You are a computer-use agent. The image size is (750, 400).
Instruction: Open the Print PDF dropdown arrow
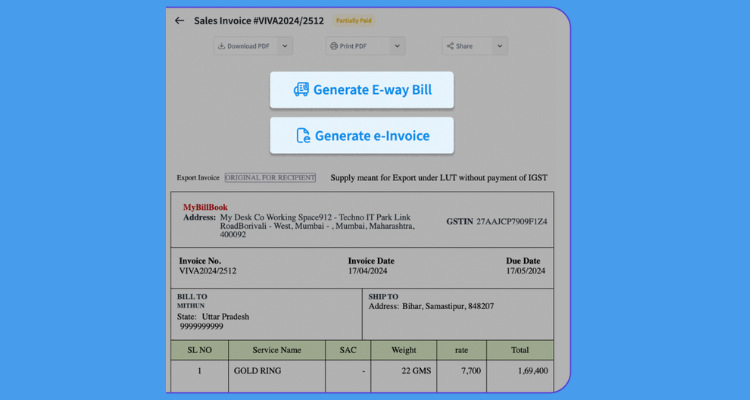(x=396, y=46)
